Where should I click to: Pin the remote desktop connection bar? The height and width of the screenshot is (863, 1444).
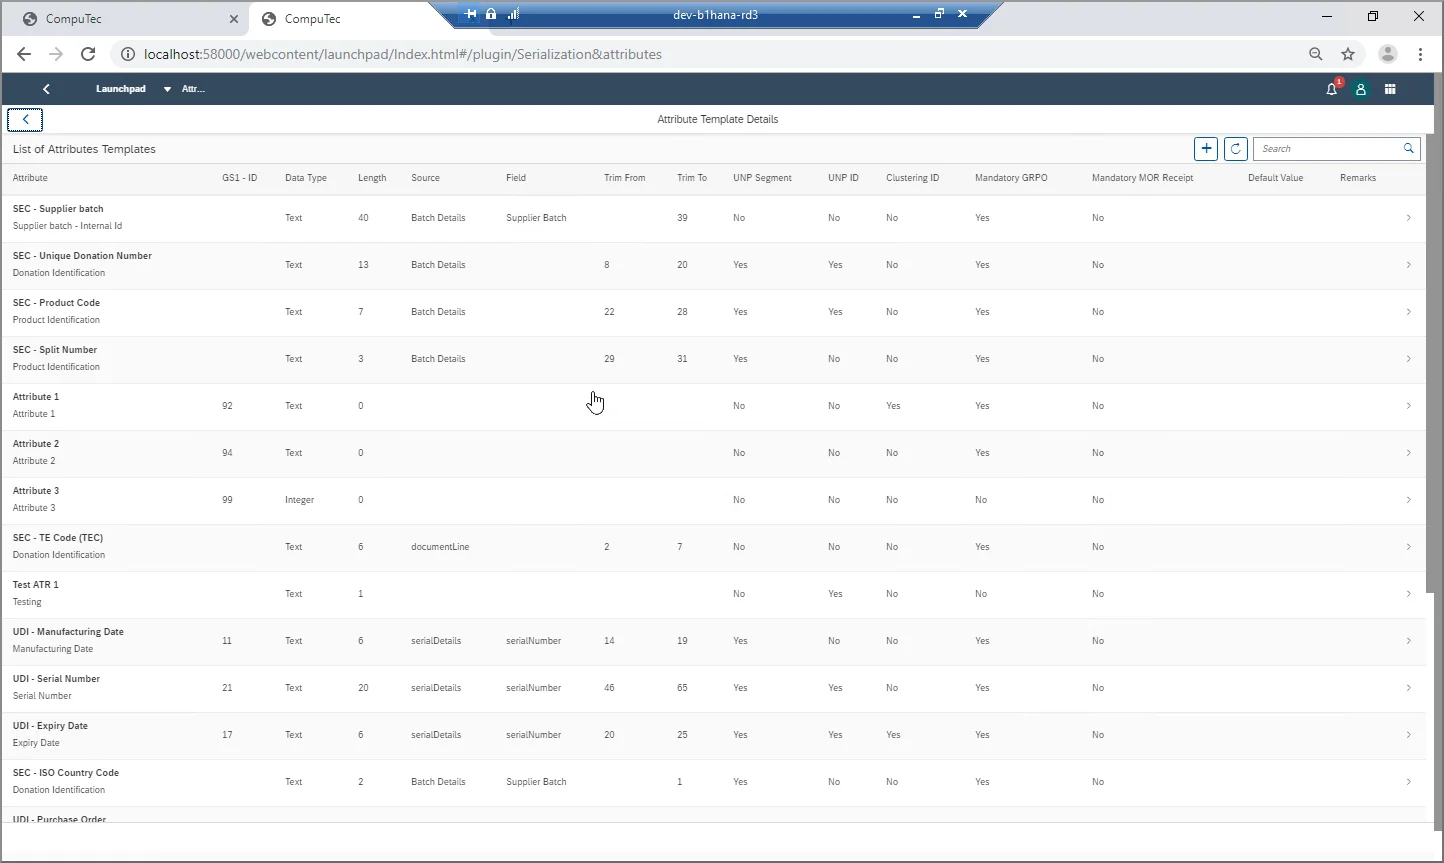click(471, 14)
